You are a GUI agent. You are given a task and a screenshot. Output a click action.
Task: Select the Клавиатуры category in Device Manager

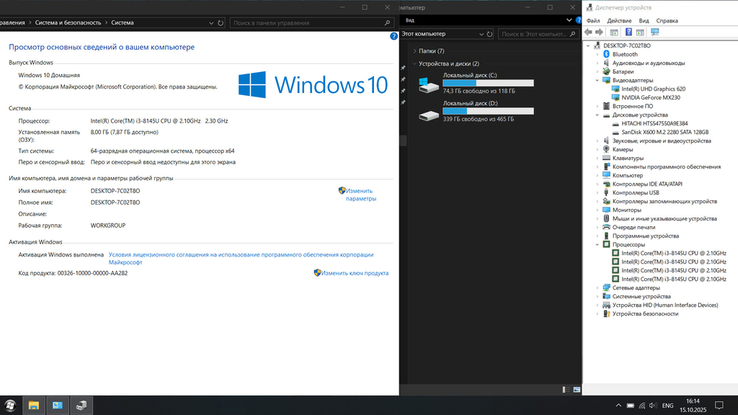[628, 158]
